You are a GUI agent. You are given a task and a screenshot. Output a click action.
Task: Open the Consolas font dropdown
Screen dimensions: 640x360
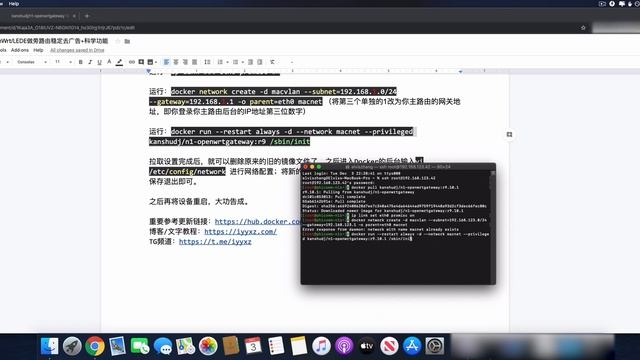(x=32, y=62)
